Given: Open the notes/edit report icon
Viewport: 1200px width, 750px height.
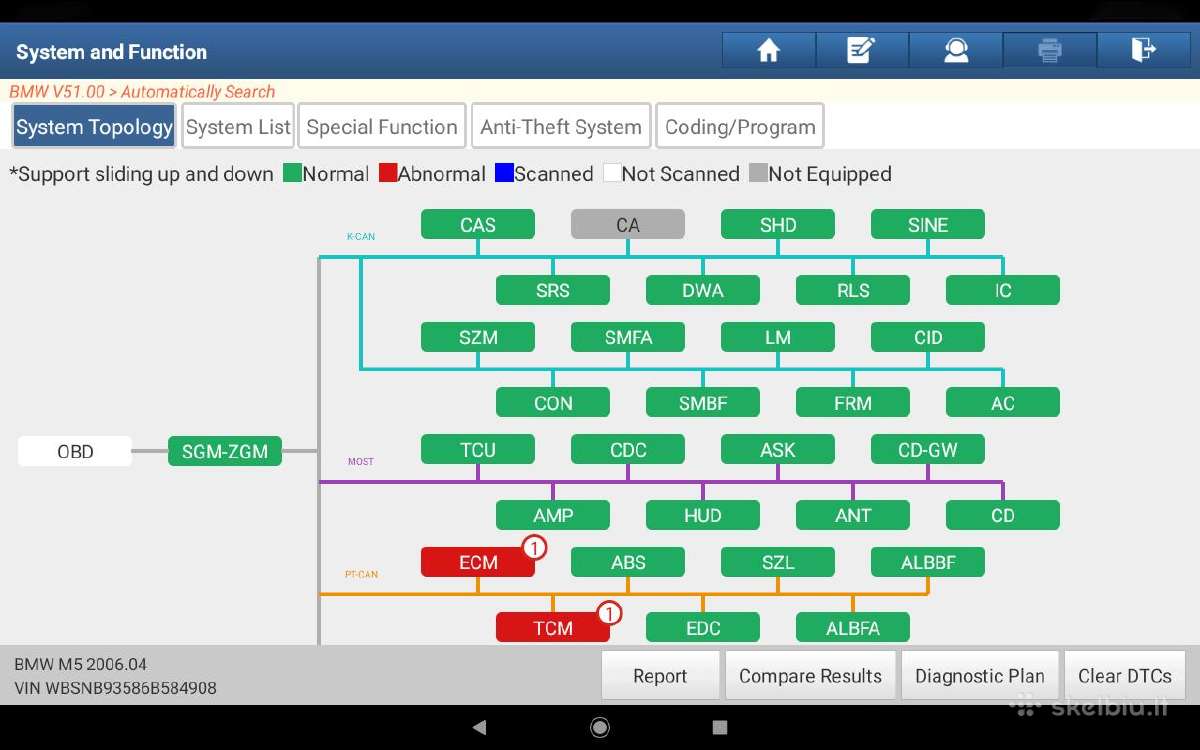Looking at the screenshot, I should click(861, 50).
